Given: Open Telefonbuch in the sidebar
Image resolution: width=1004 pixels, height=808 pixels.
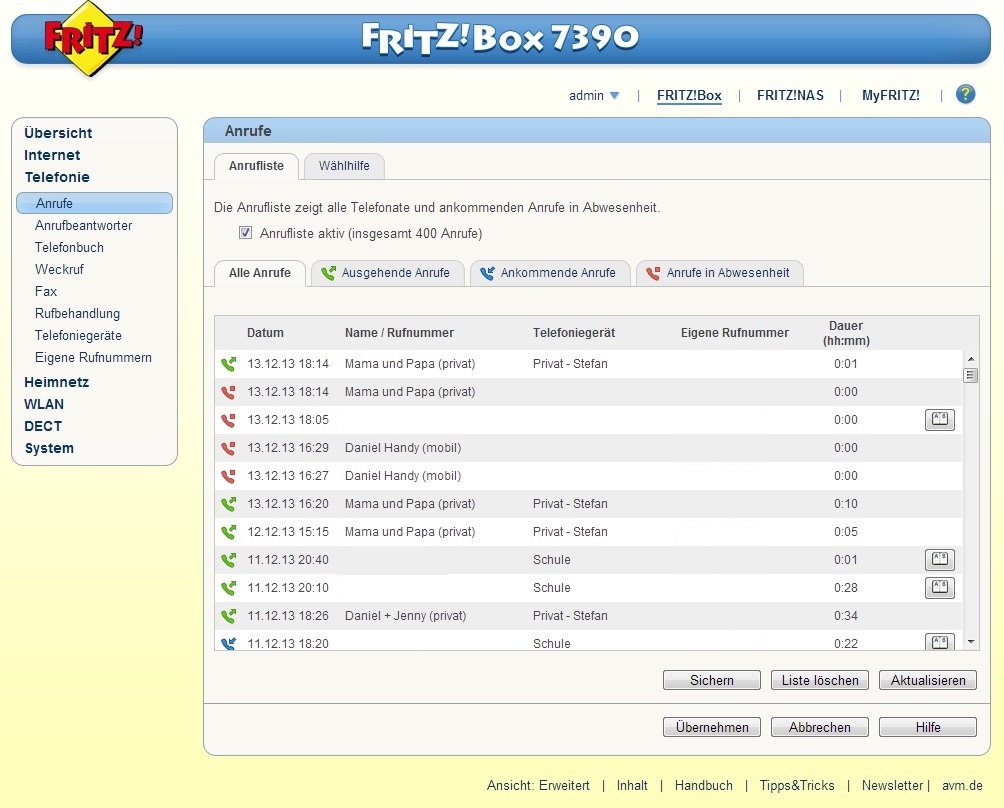Looking at the screenshot, I should click(69, 247).
